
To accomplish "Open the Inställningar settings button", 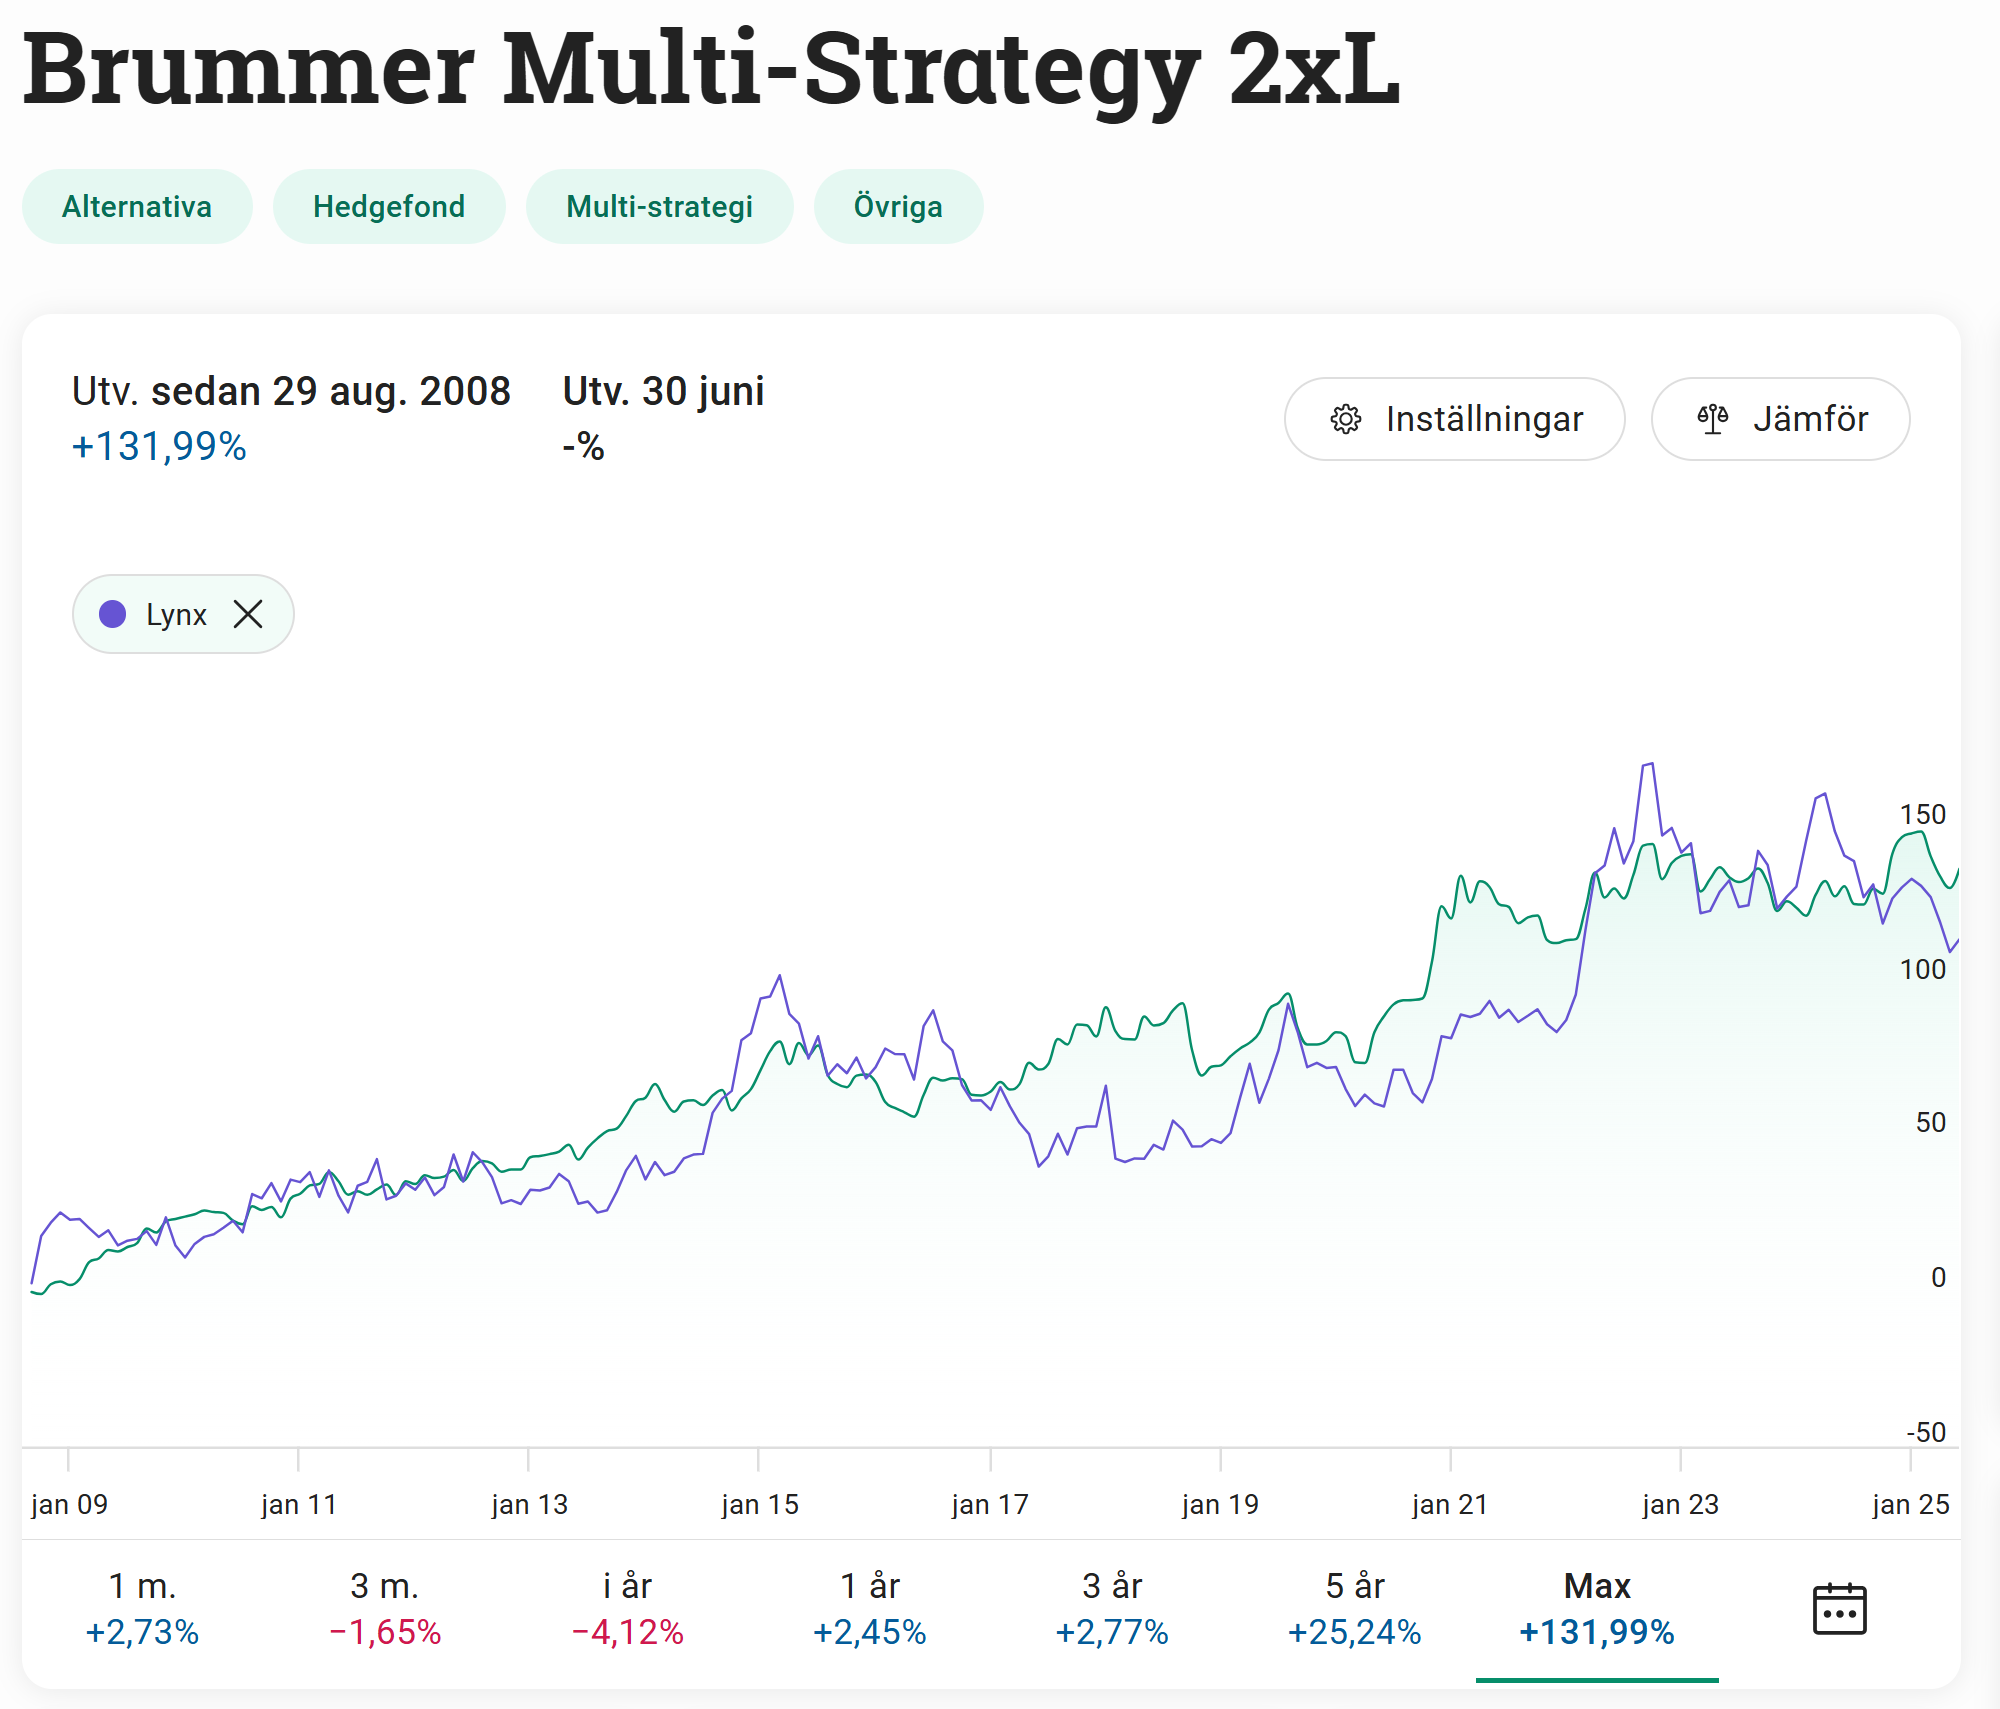I will 1454,419.
